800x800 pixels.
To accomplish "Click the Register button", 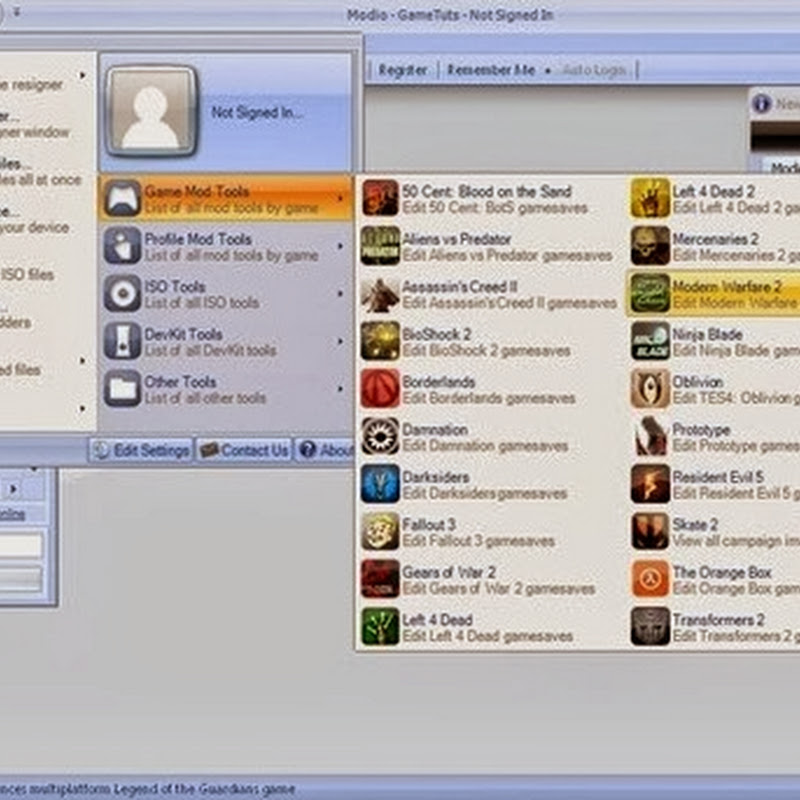I will pos(403,70).
